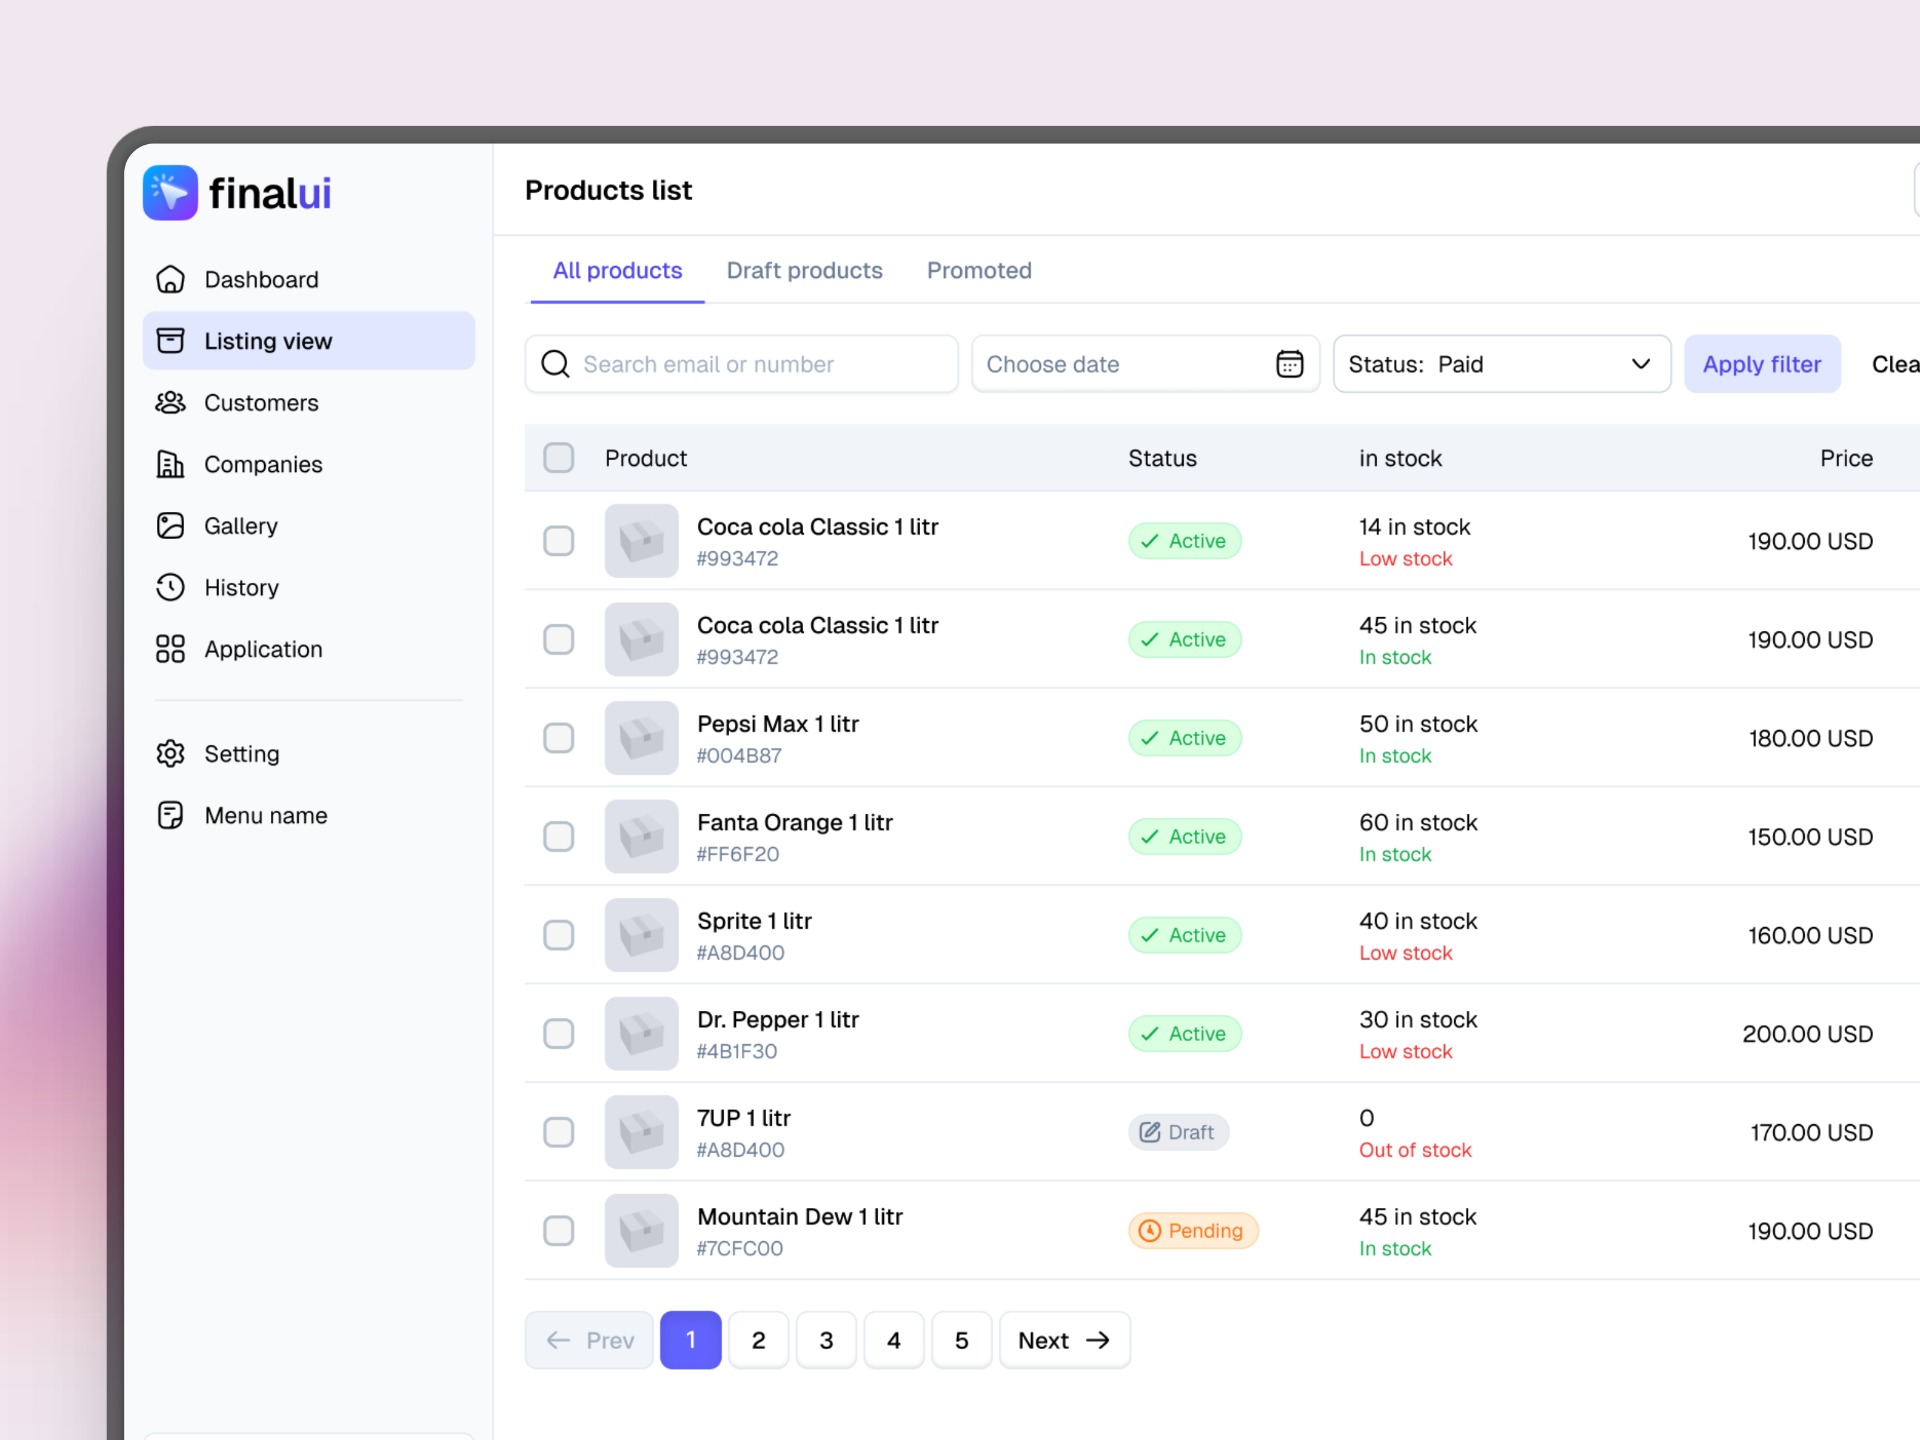Open the Dashboard section

pos(261,279)
